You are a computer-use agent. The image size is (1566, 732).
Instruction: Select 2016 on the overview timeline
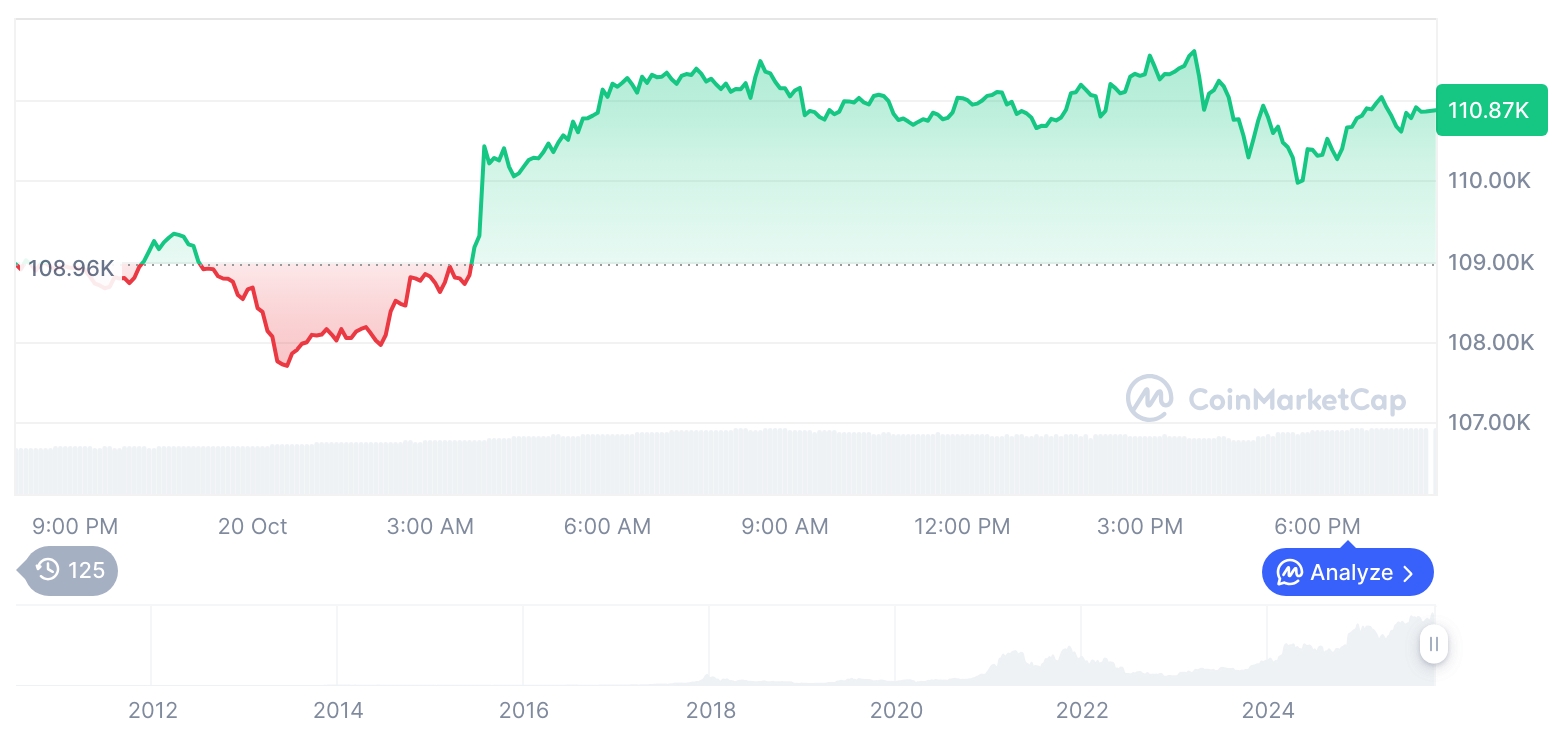point(524,711)
